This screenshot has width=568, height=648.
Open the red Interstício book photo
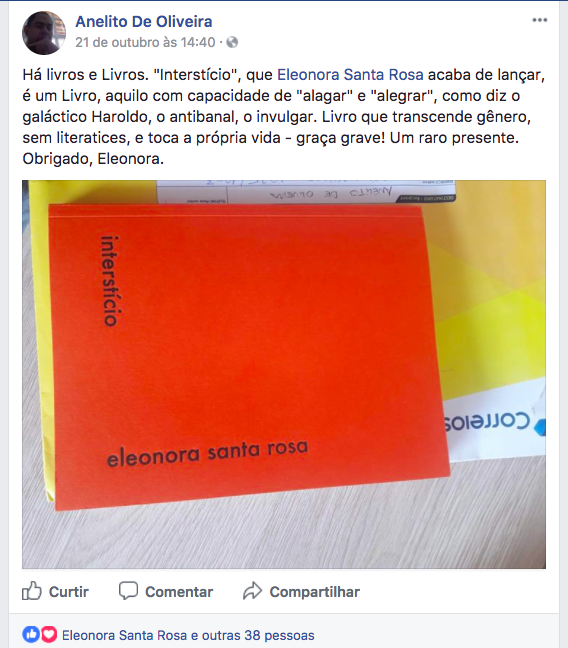click(x=284, y=374)
